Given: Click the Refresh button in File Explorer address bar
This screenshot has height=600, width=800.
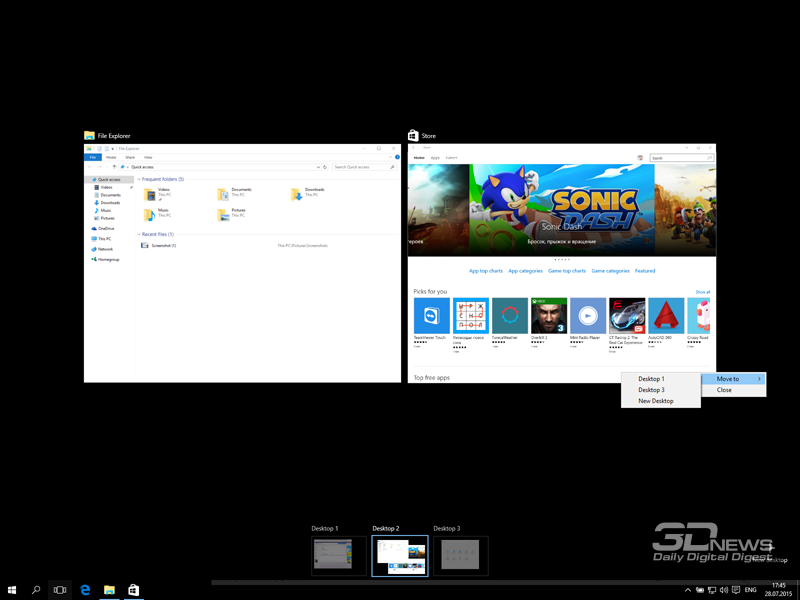Looking at the screenshot, I should [x=324, y=167].
